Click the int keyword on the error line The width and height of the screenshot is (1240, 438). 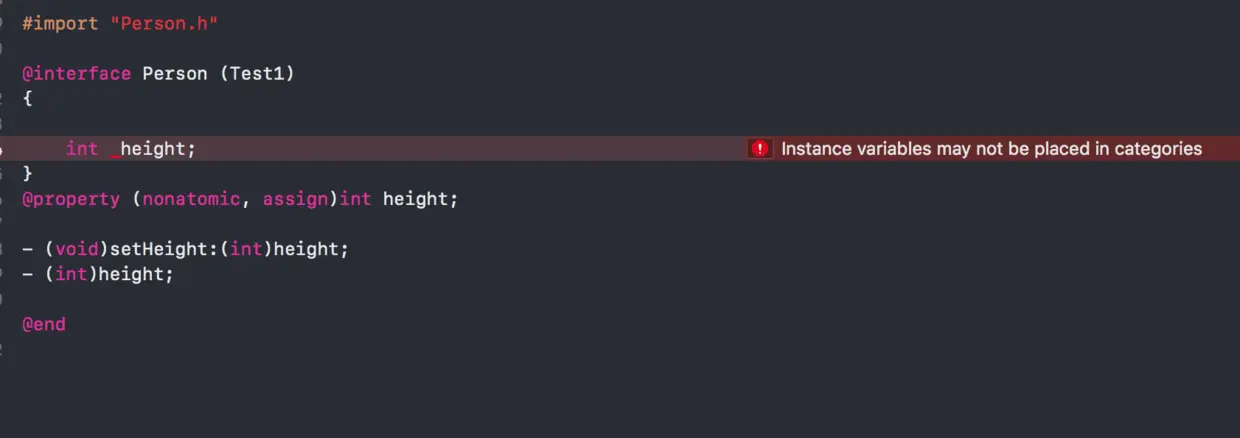click(x=82, y=149)
